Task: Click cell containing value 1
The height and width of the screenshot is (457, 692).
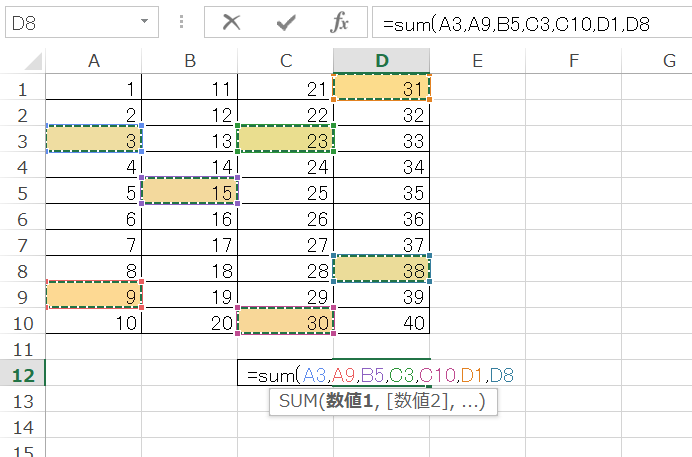Action: 94,87
